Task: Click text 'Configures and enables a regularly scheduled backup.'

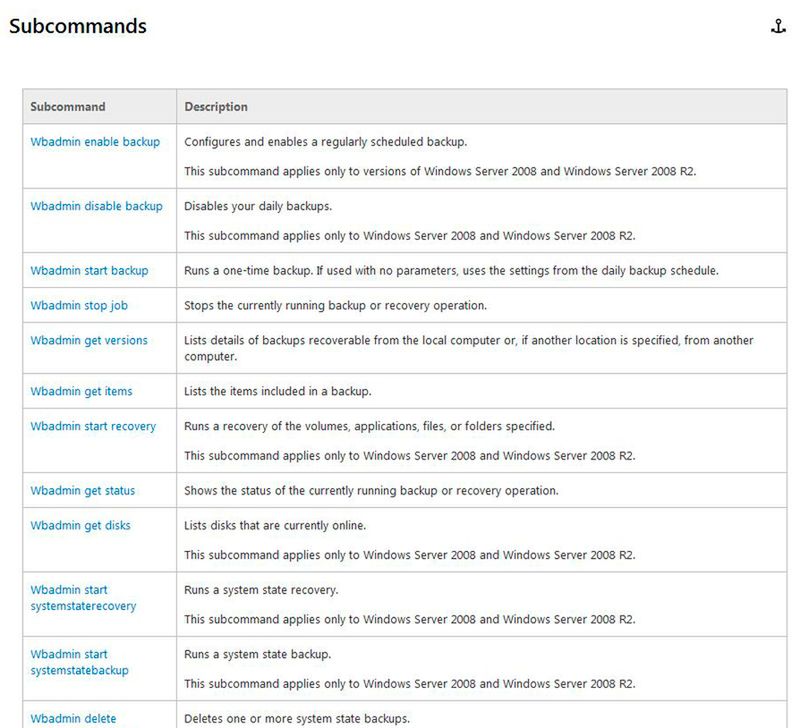Action: (x=326, y=142)
